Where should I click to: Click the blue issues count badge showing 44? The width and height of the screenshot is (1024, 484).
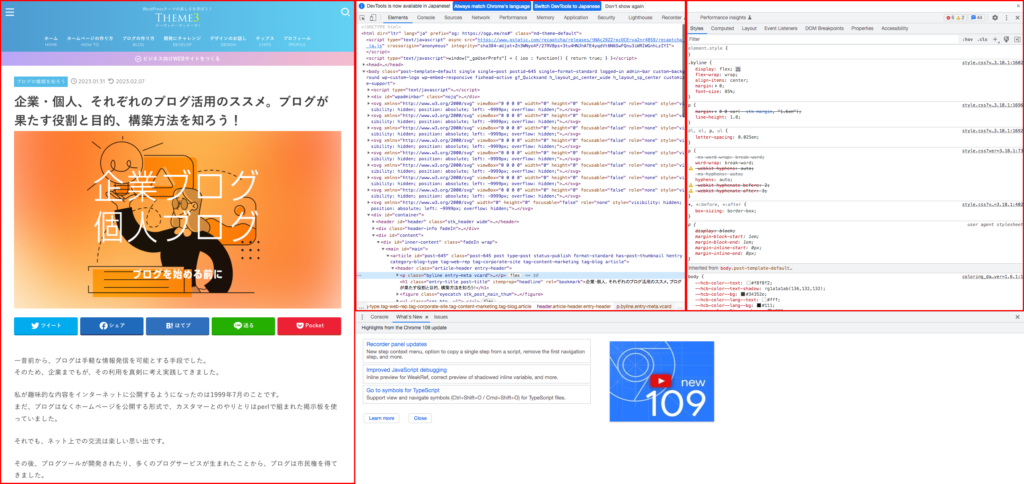pos(977,18)
